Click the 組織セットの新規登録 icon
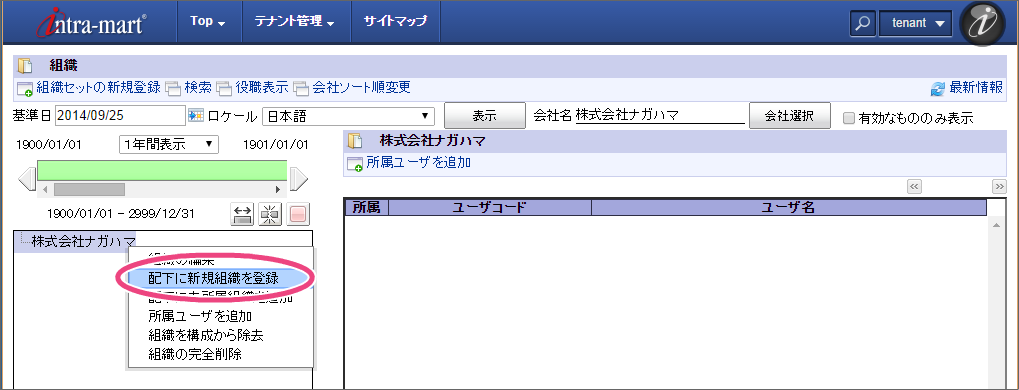This screenshot has width=1019, height=390. point(25,88)
